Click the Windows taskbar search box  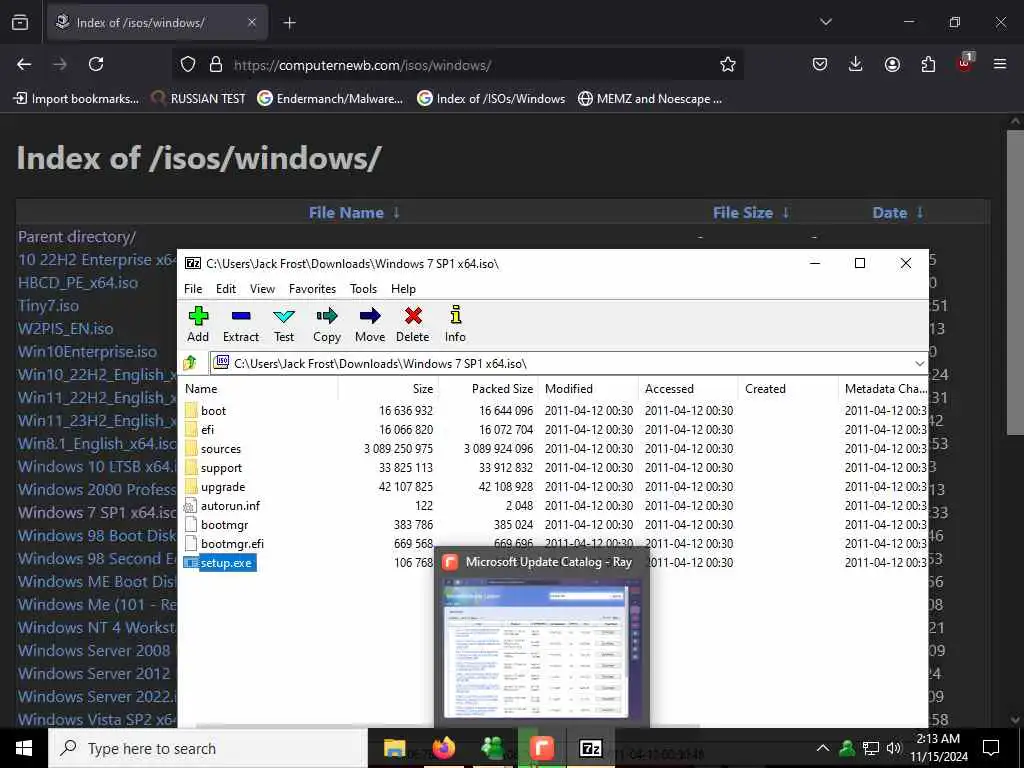point(208,748)
